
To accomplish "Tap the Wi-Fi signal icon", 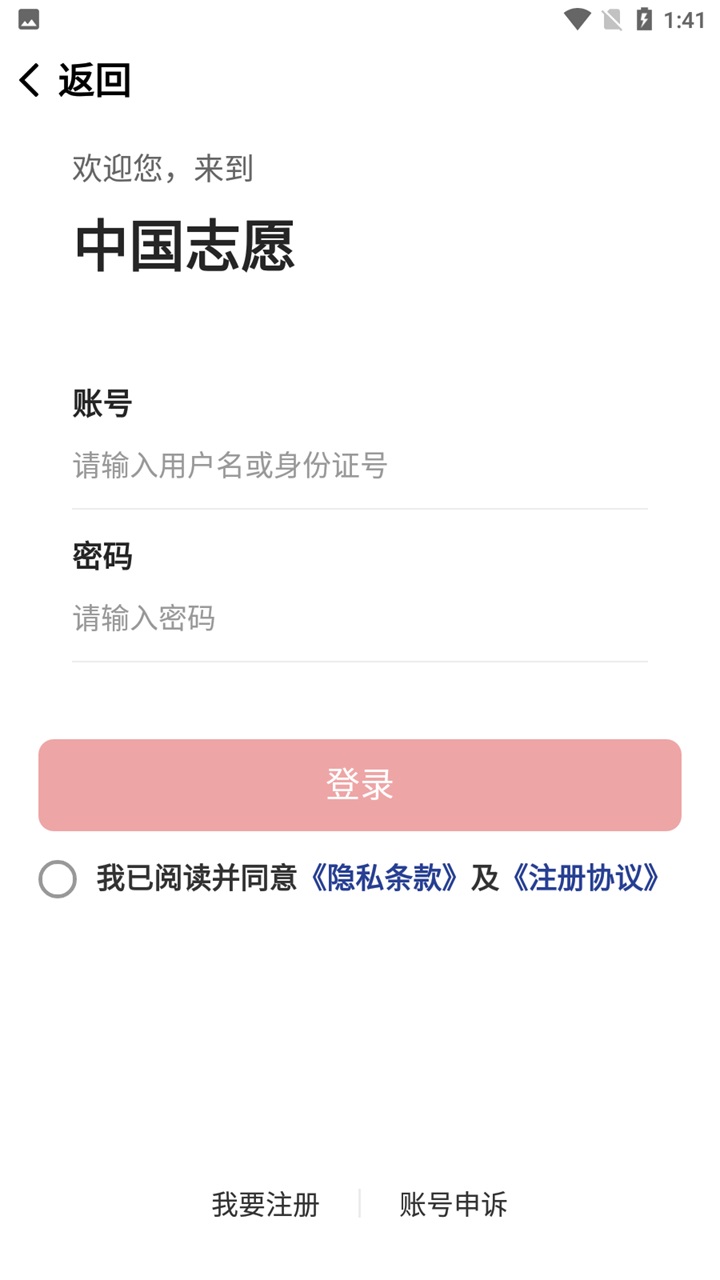I will coord(577,19).
